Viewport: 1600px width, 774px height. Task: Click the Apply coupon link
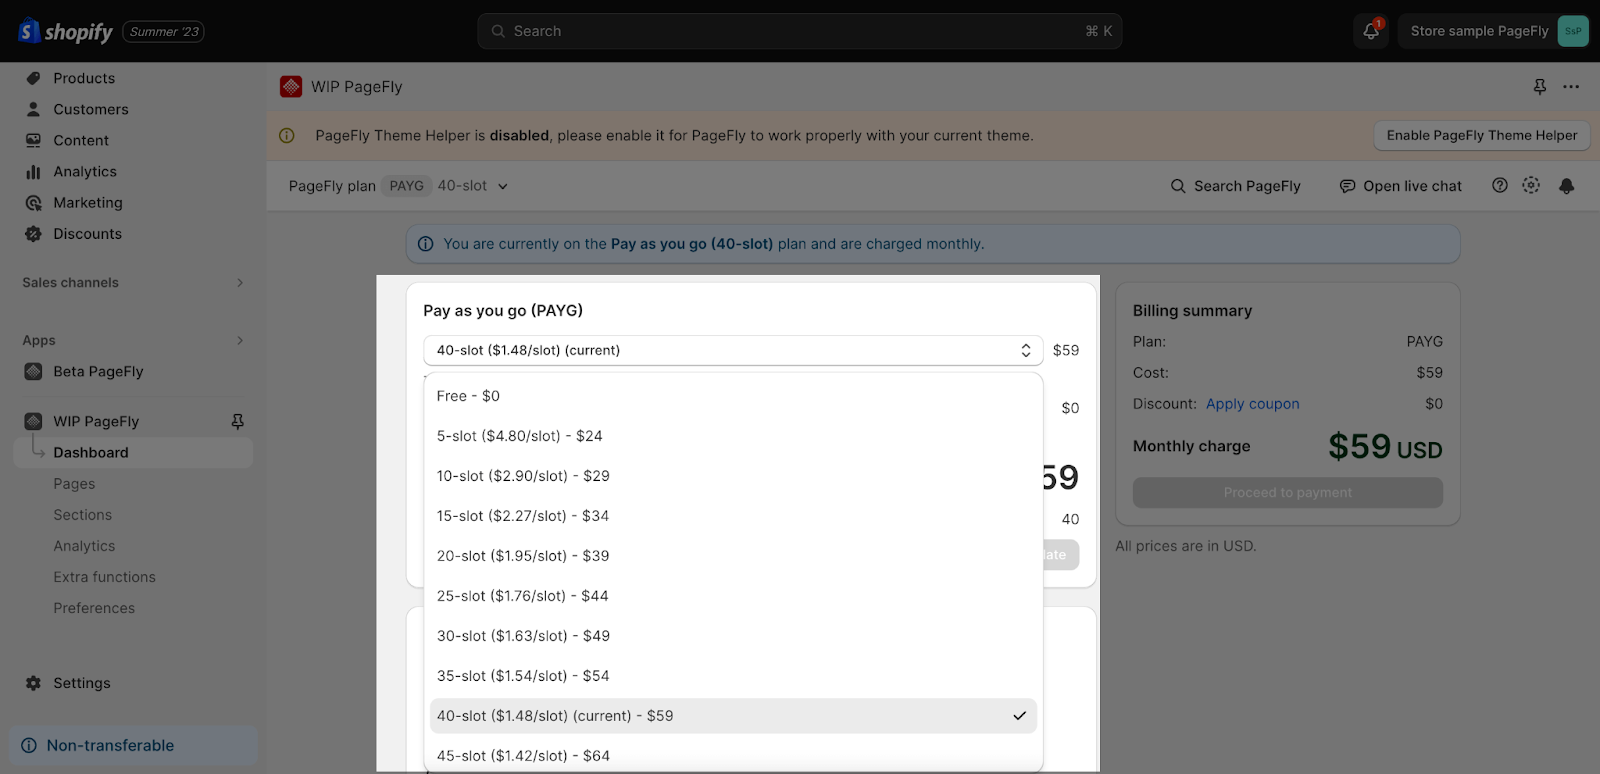coord(1252,404)
